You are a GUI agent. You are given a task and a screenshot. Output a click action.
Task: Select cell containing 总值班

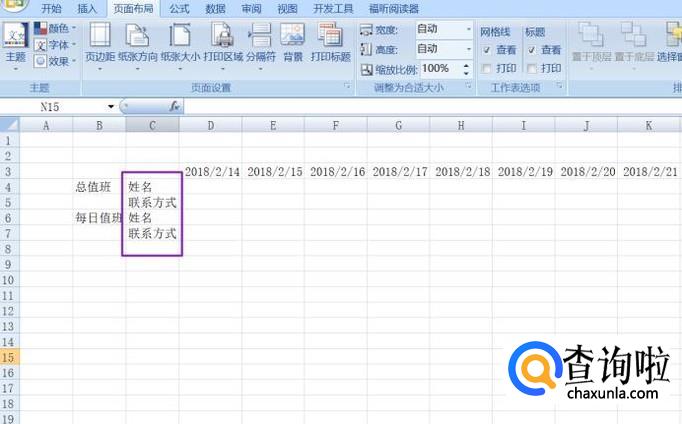coord(98,187)
